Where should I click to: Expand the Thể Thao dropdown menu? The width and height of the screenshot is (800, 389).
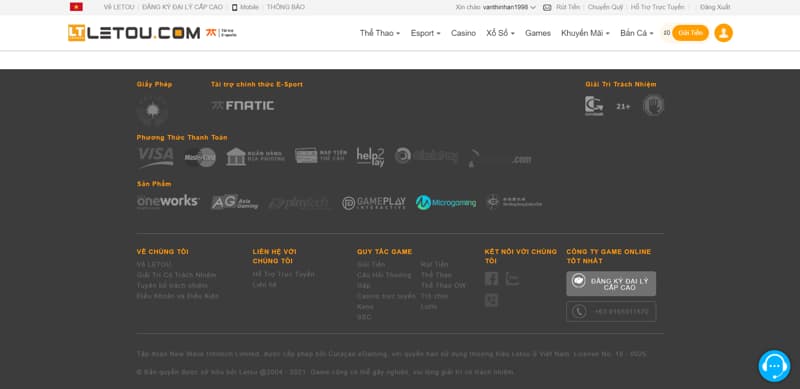pos(380,33)
